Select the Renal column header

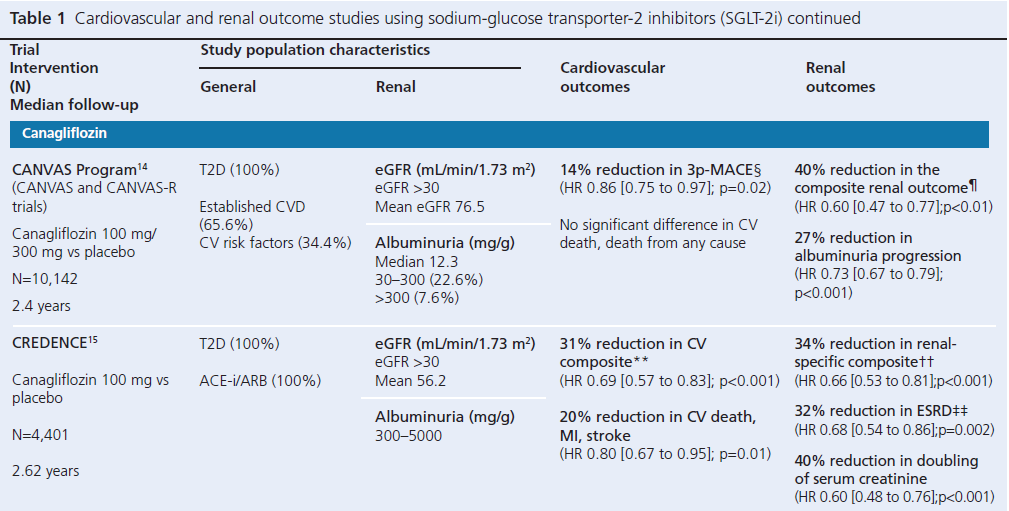click(396, 87)
